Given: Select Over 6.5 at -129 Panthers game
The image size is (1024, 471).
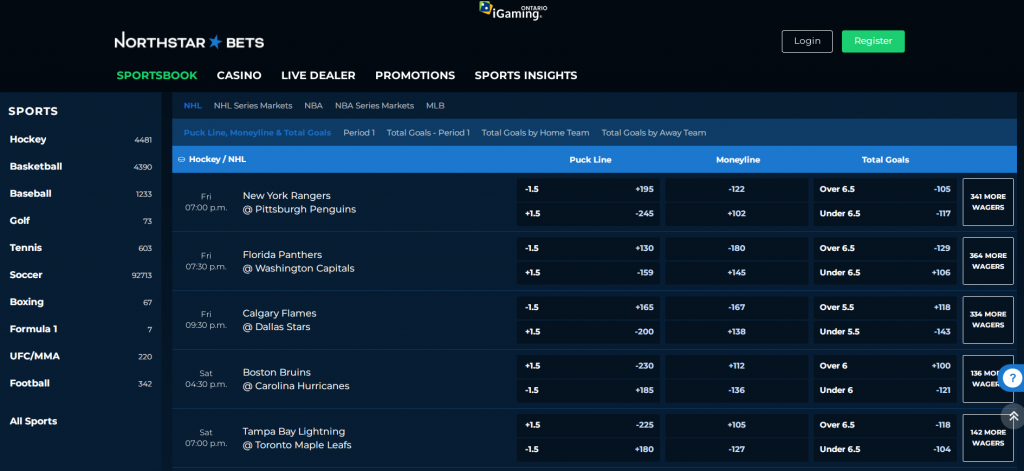Looking at the screenshot, I should click(885, 248).
